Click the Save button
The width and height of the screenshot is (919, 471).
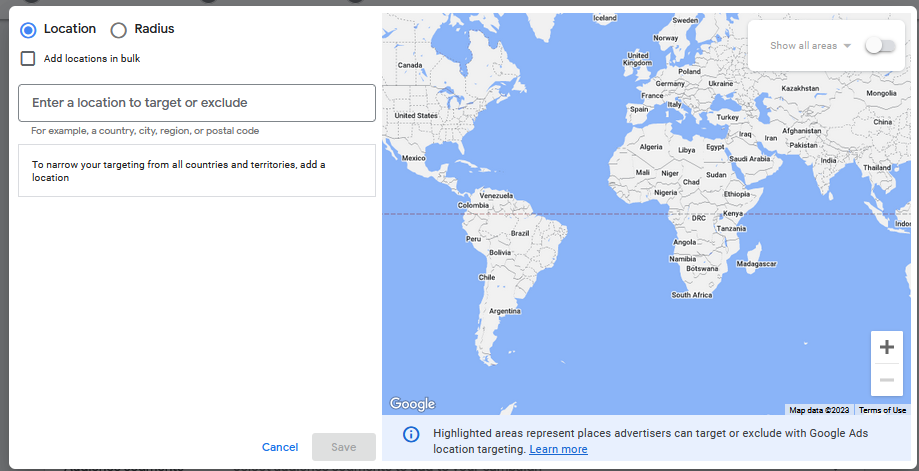pos(343,447)
